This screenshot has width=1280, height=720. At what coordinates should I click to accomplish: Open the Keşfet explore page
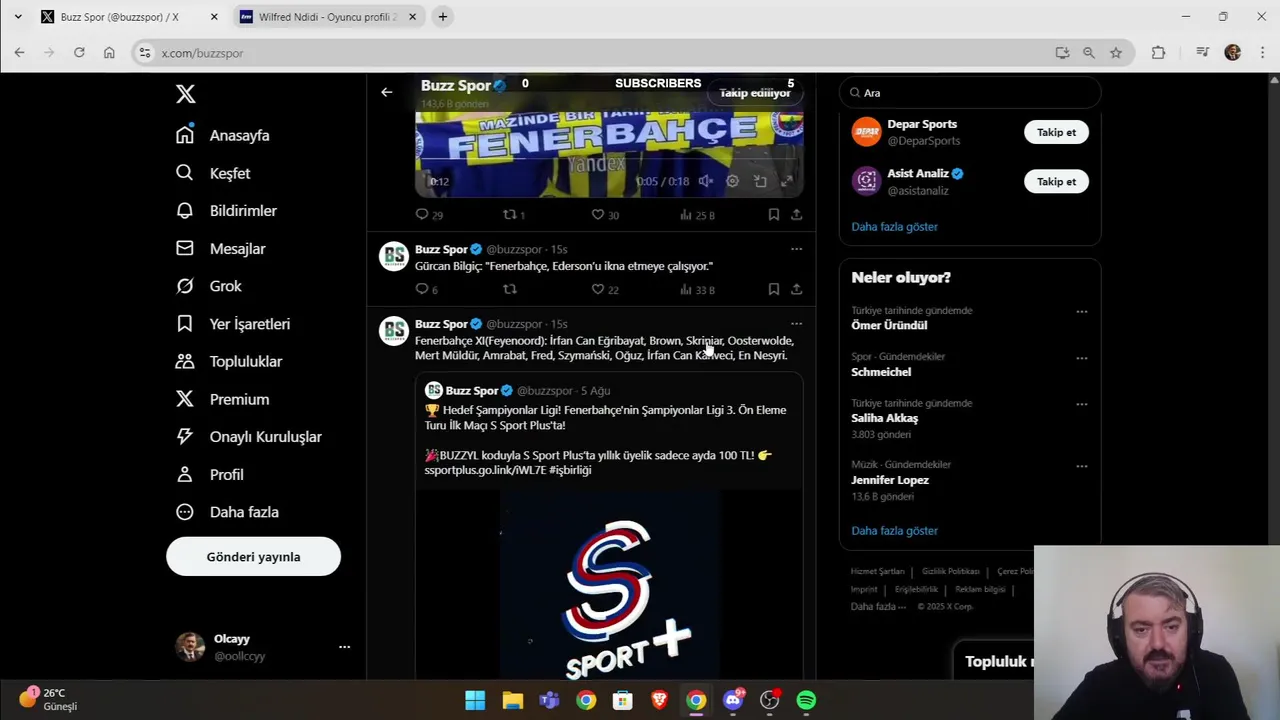click(x=213, y=173)
